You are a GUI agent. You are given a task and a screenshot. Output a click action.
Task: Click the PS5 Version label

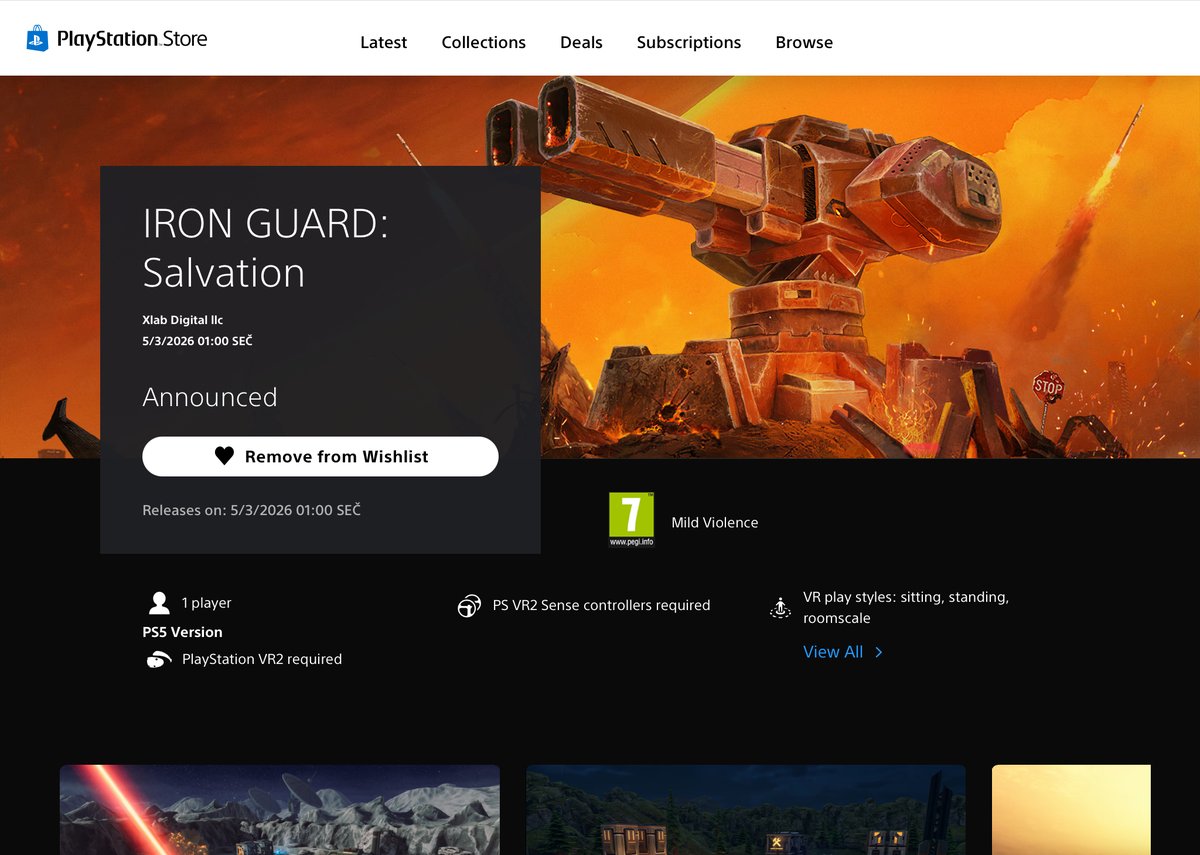182,632
